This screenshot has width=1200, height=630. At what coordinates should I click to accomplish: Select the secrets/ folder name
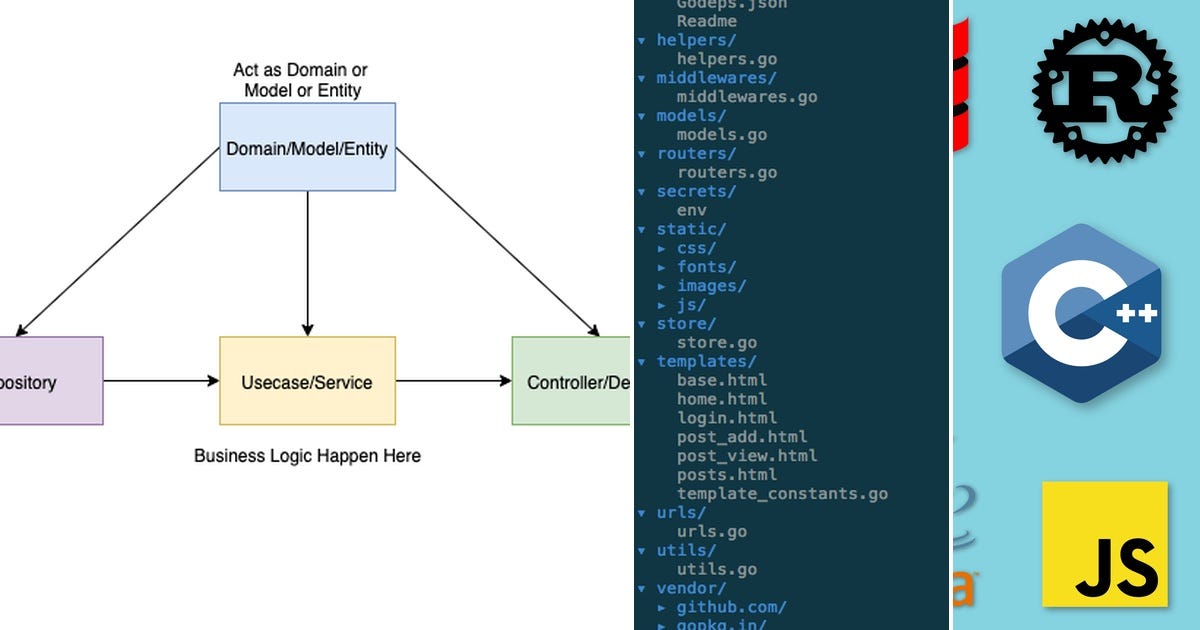[697, 191]
